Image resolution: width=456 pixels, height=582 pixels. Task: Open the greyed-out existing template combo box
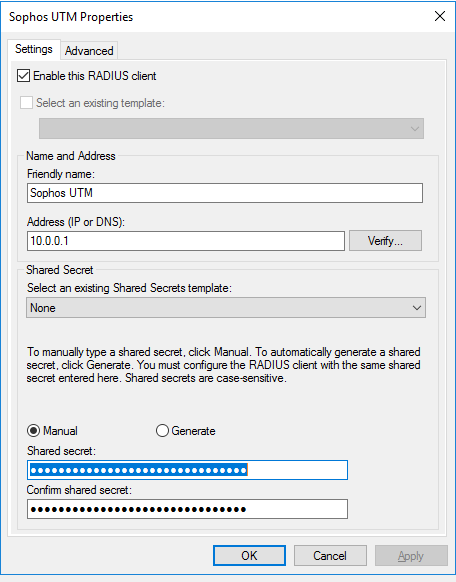click(x=231, y=128)
